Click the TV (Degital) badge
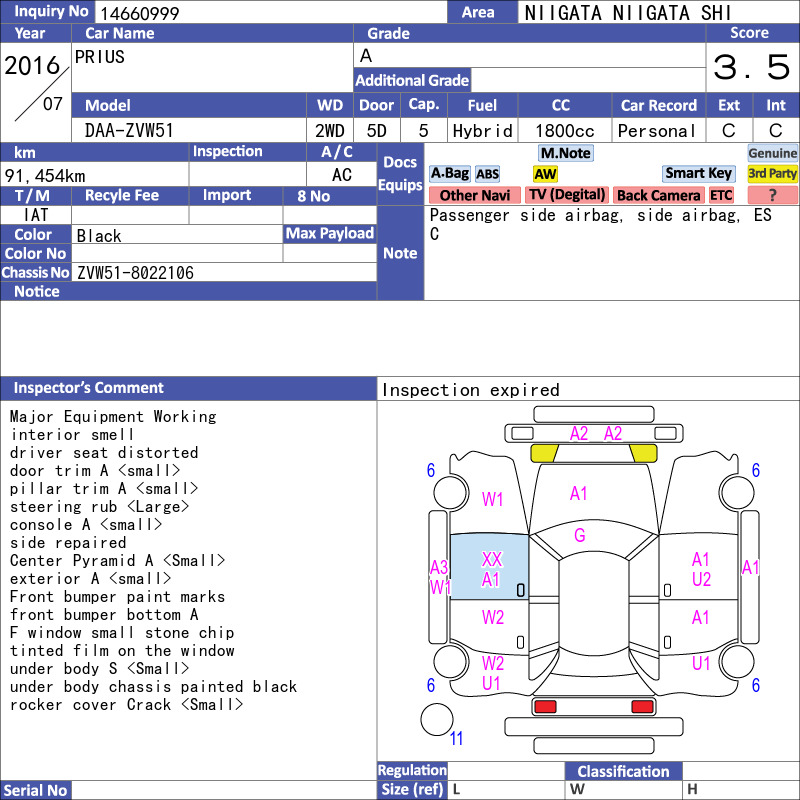Image resolution: width=800 pixels, height=800 pixels. pos(567,195)
